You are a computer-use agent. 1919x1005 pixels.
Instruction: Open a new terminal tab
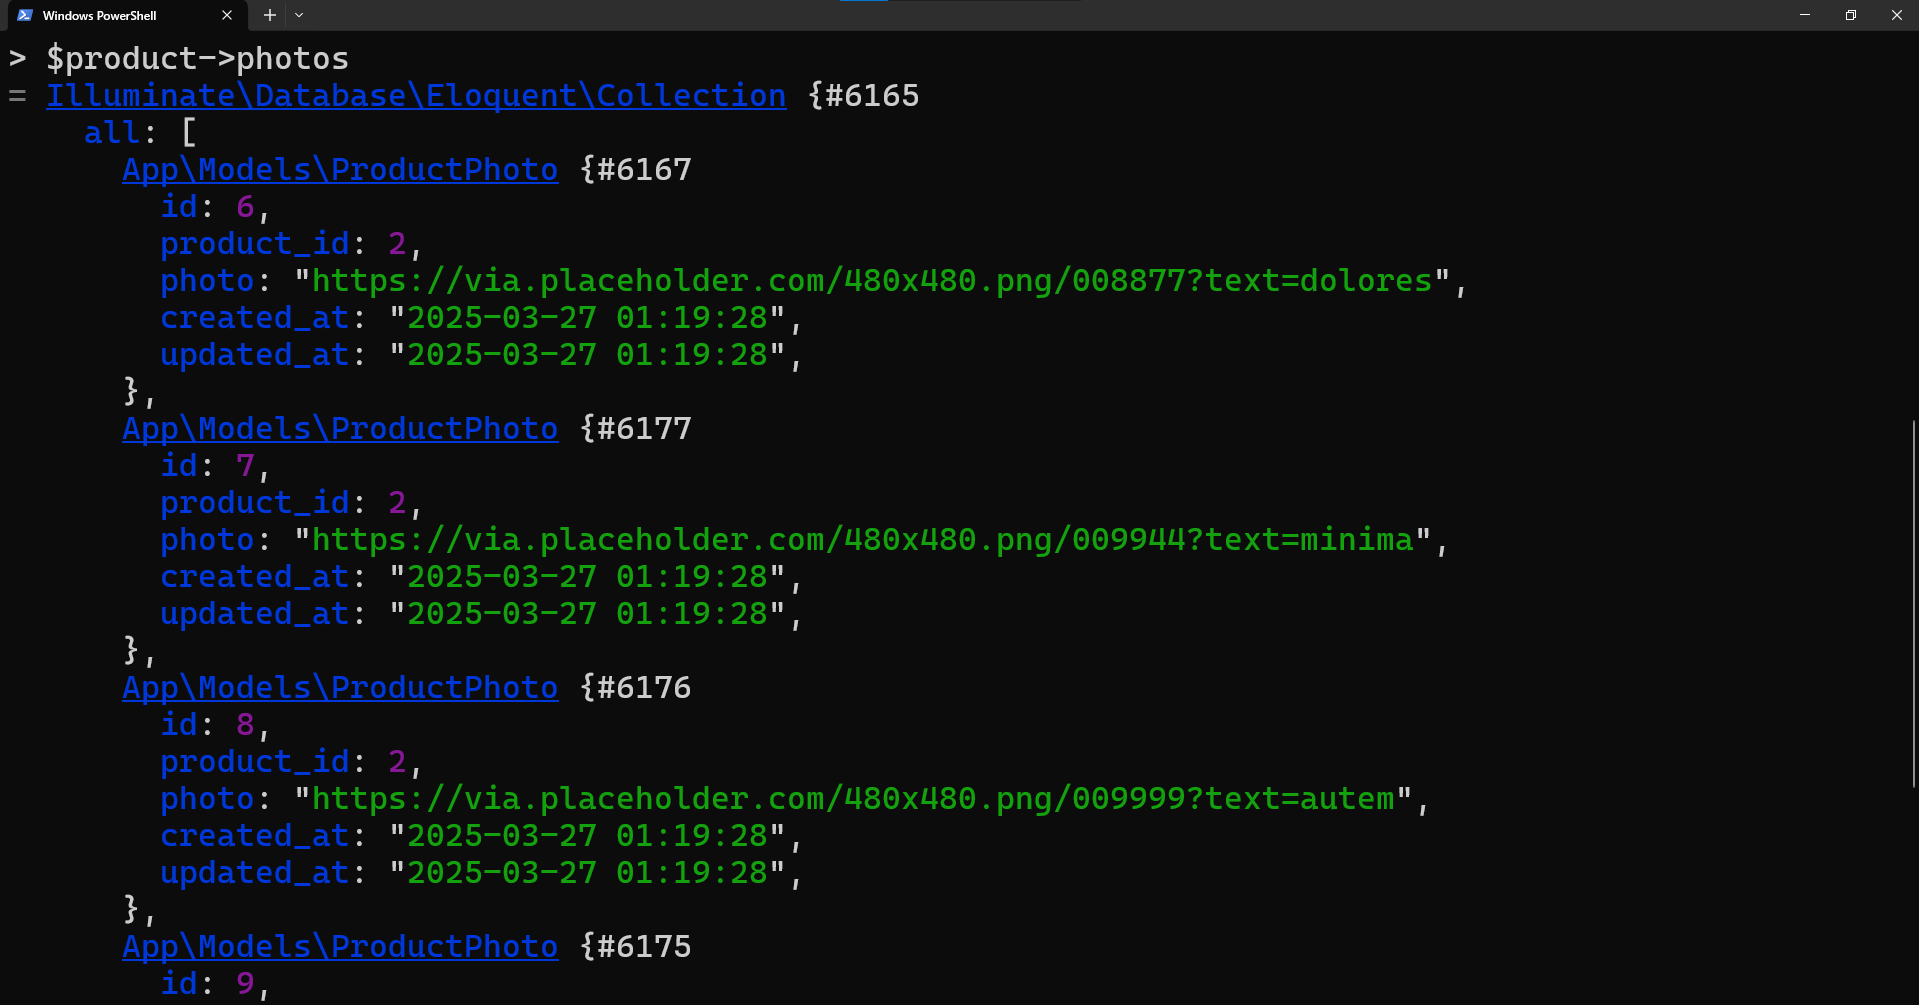[x=269, y=15]
